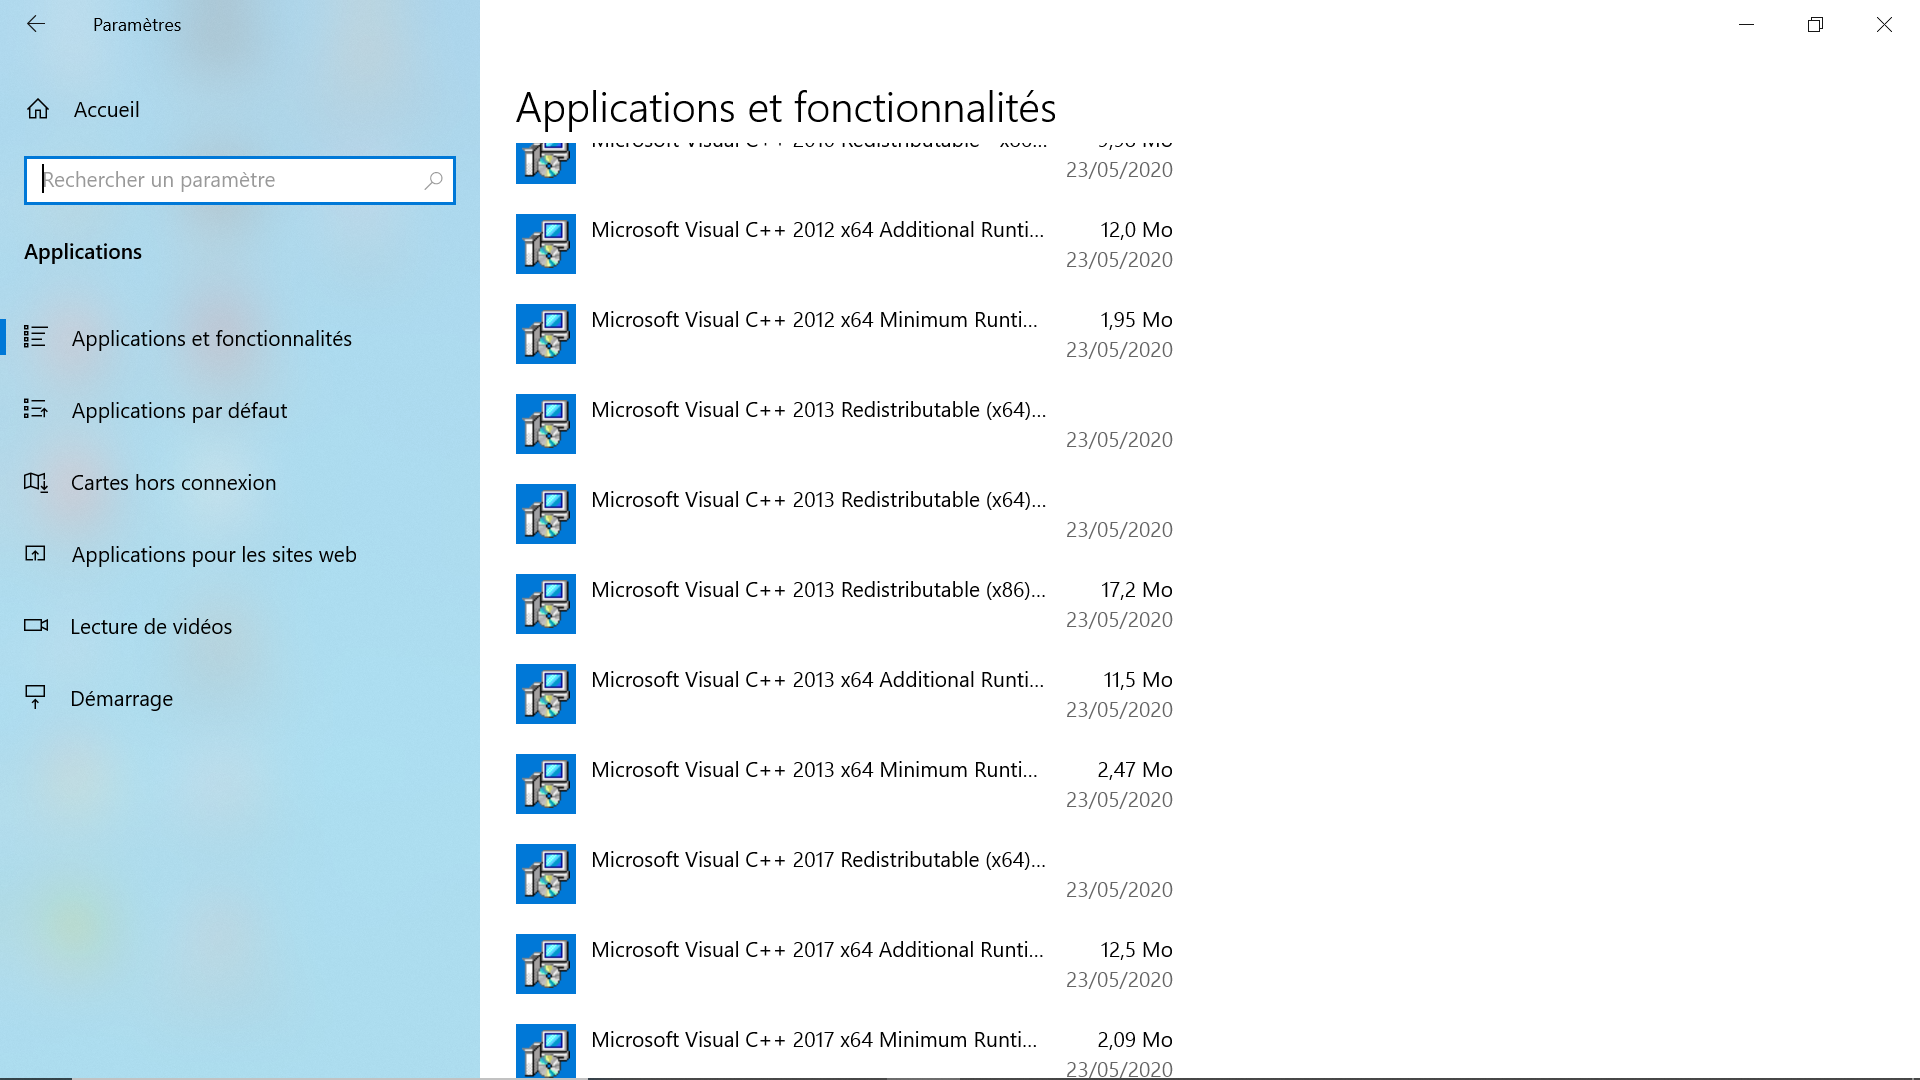
Task: Click the Démarrage startup icon
Action: (x=36, y=698)
